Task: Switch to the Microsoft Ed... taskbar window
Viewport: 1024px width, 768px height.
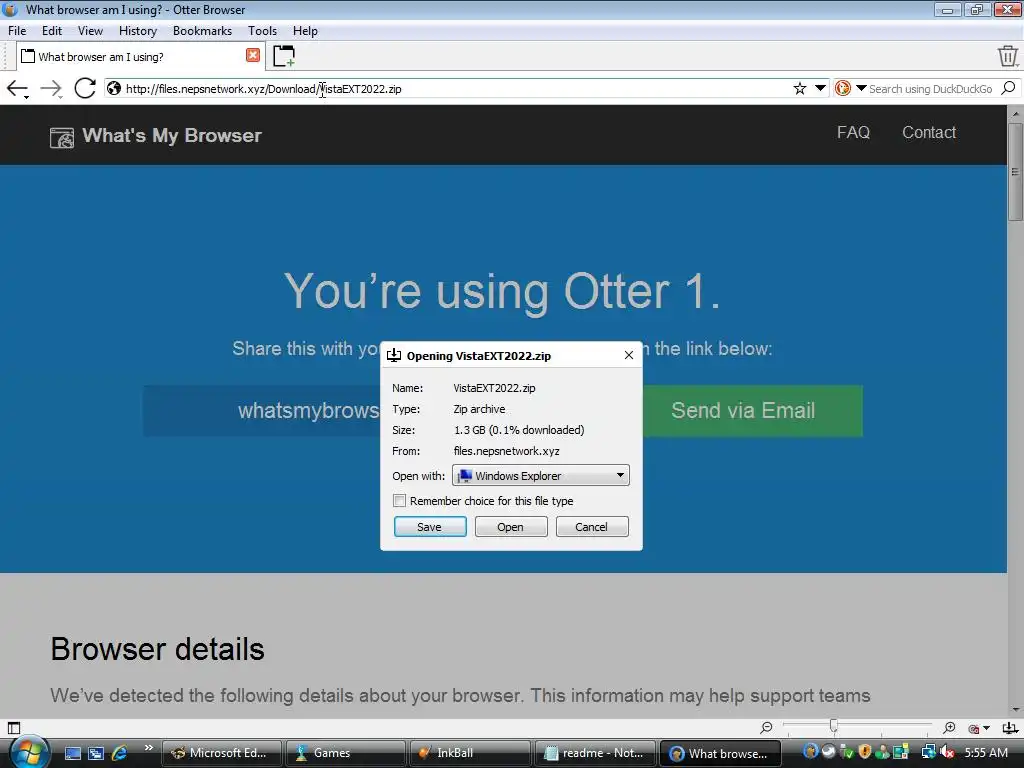Action: click(222, 753)
